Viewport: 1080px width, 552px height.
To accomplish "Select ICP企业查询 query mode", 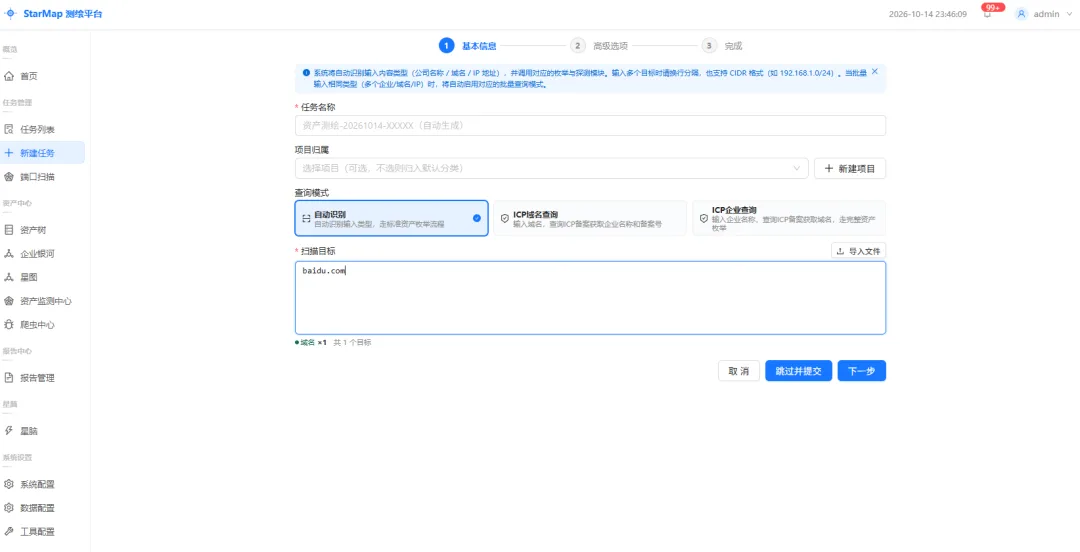I will point(789,218).
